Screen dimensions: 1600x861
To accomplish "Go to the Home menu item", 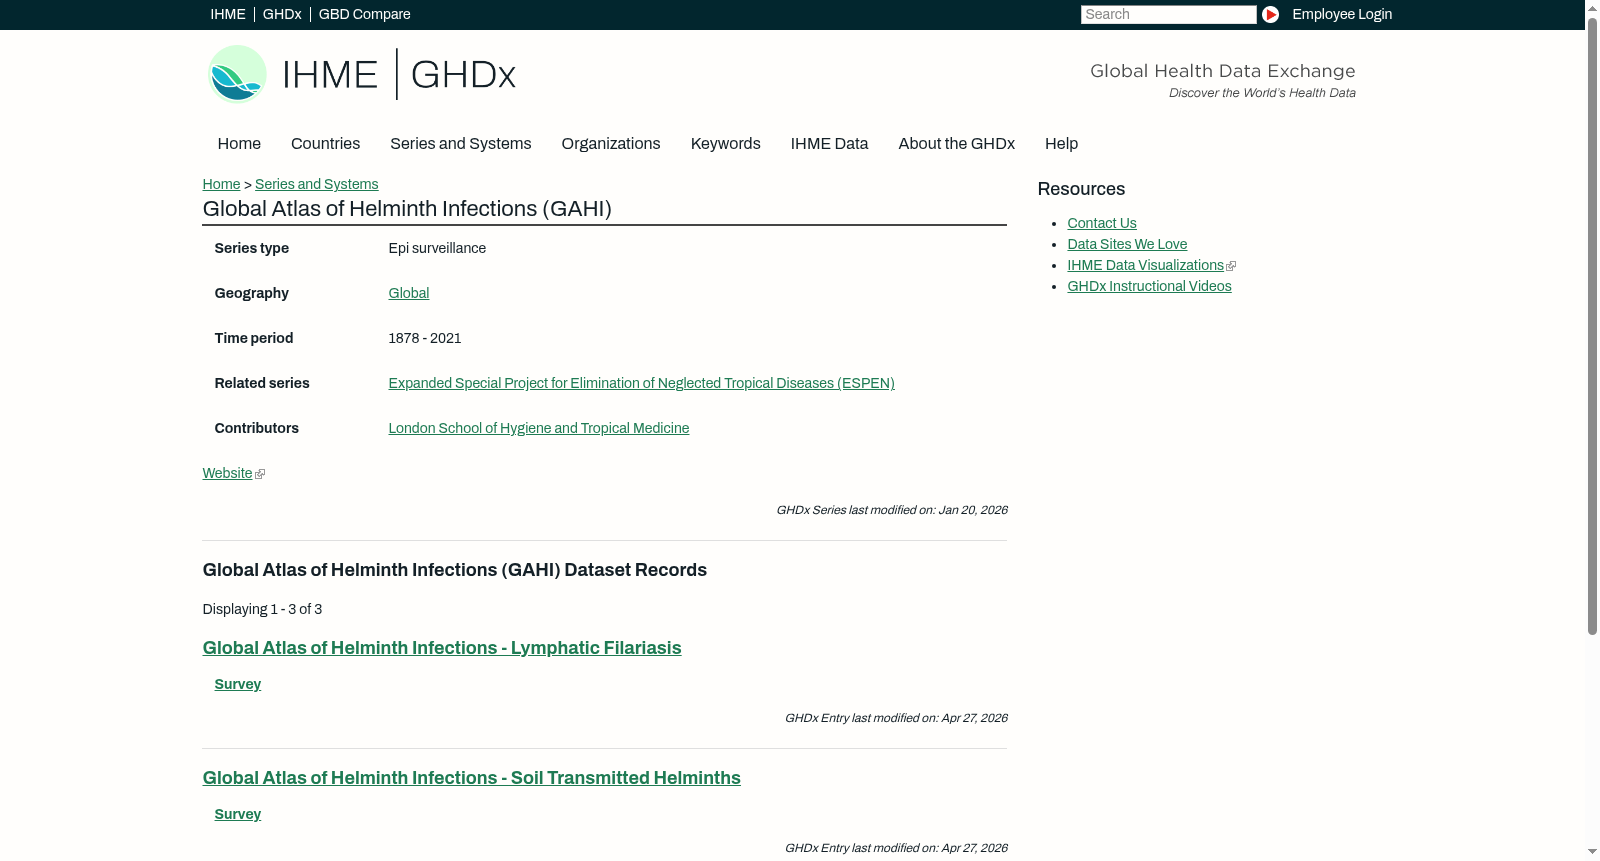I will pyautogui.click(x=239, y=143).
